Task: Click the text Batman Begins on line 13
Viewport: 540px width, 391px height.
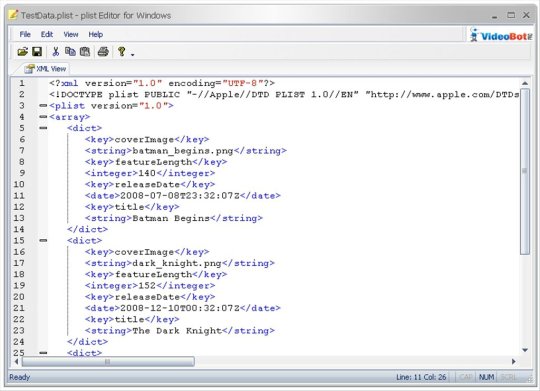Action: [171, 218]
